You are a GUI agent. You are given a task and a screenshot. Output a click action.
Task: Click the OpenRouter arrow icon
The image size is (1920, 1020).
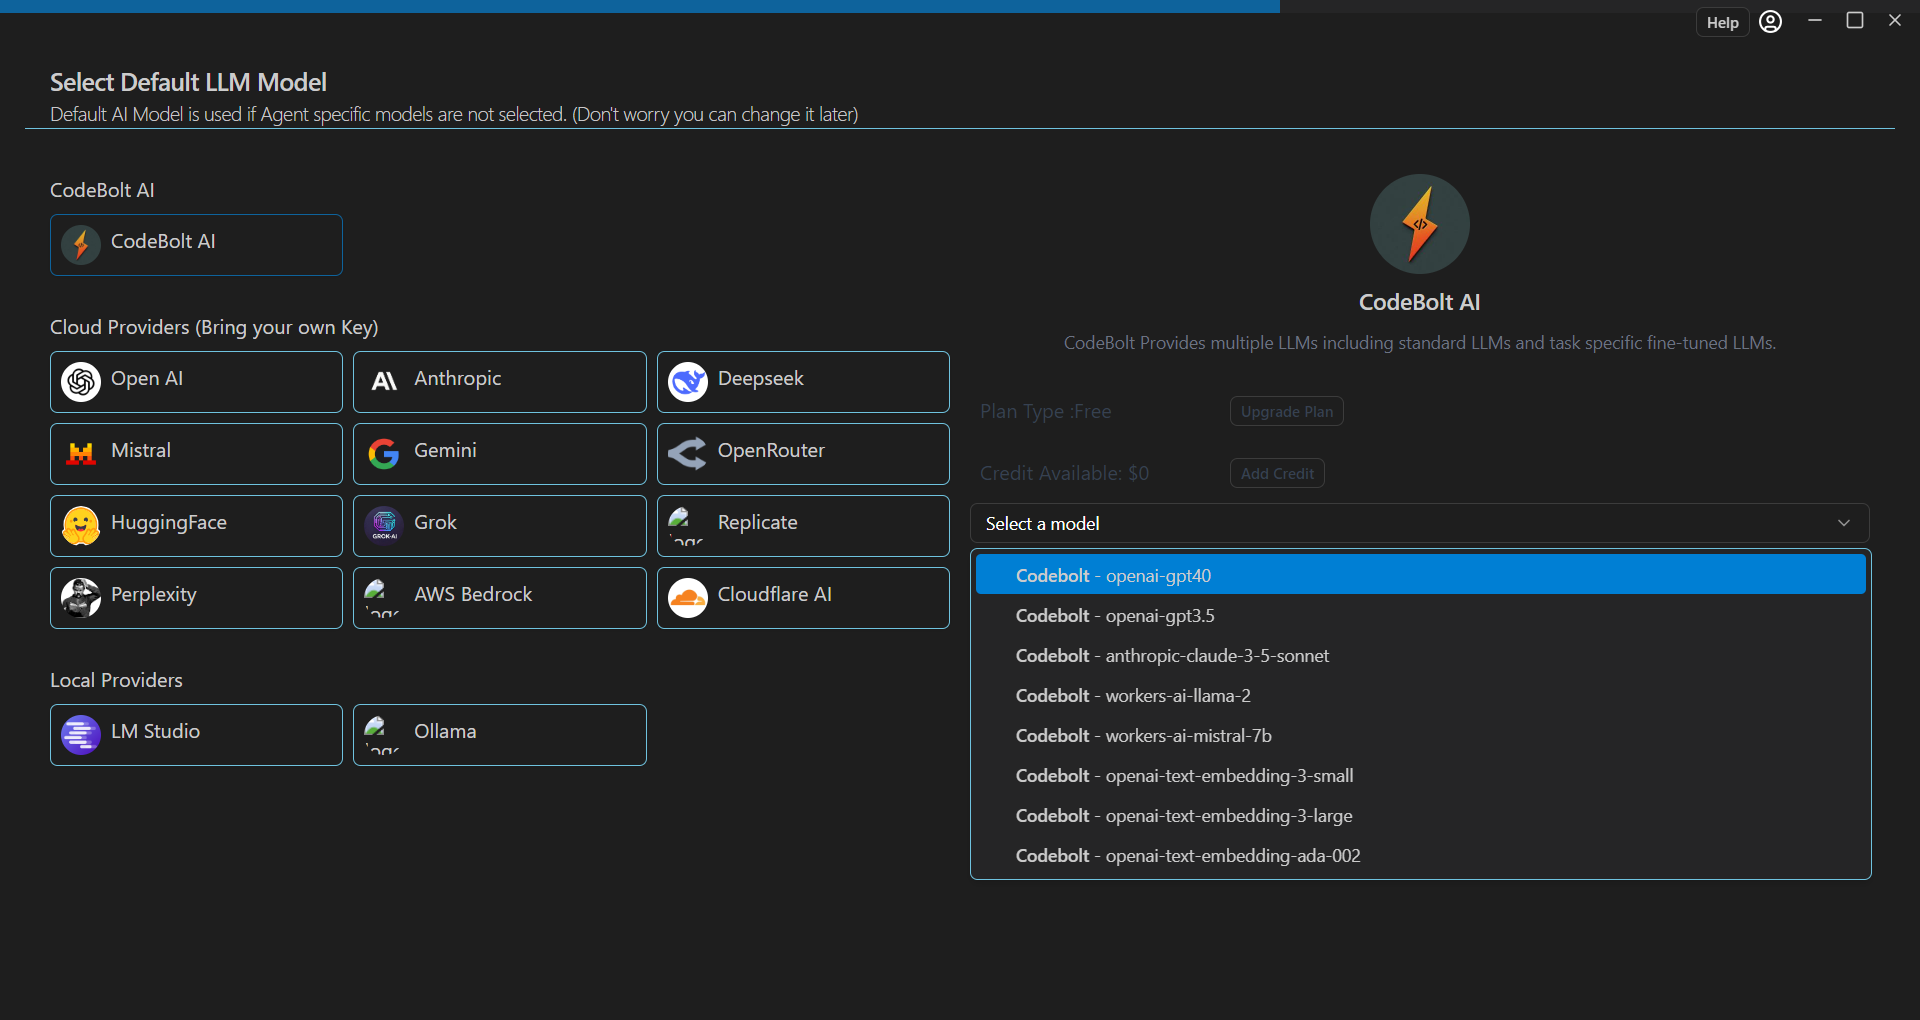[x=688, y=453]
